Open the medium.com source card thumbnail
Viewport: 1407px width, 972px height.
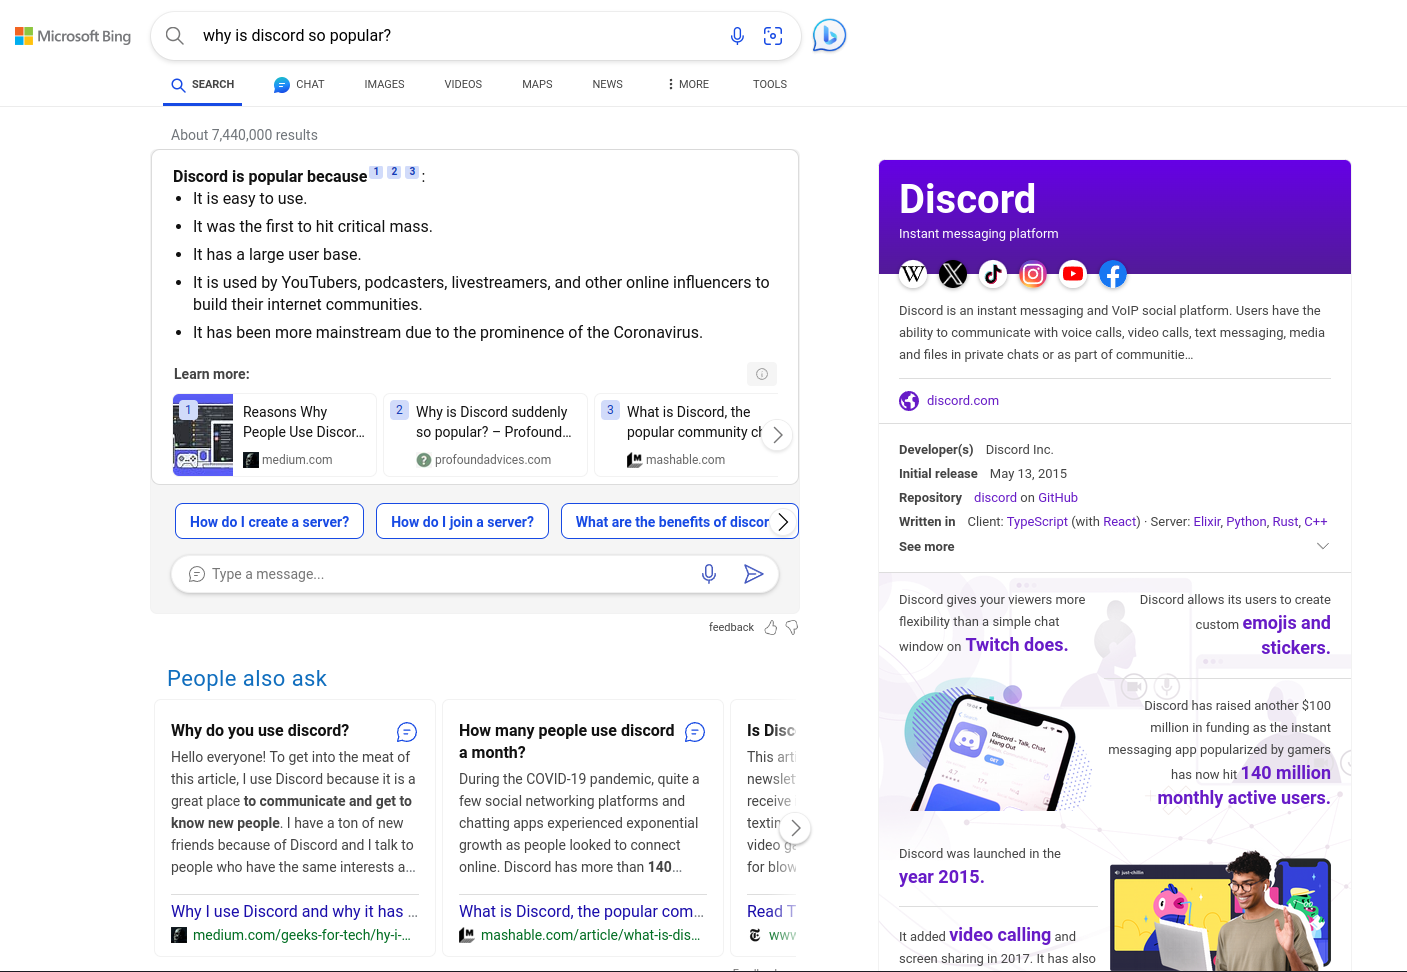click(x=203, y=435)
